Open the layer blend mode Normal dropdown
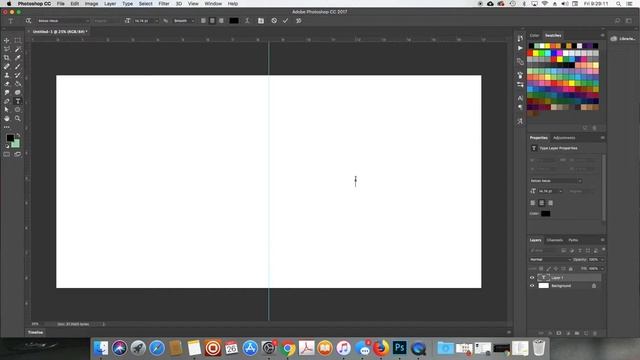Image resolution: width=640 pixels, height=360 pixels. coord(550,260)
